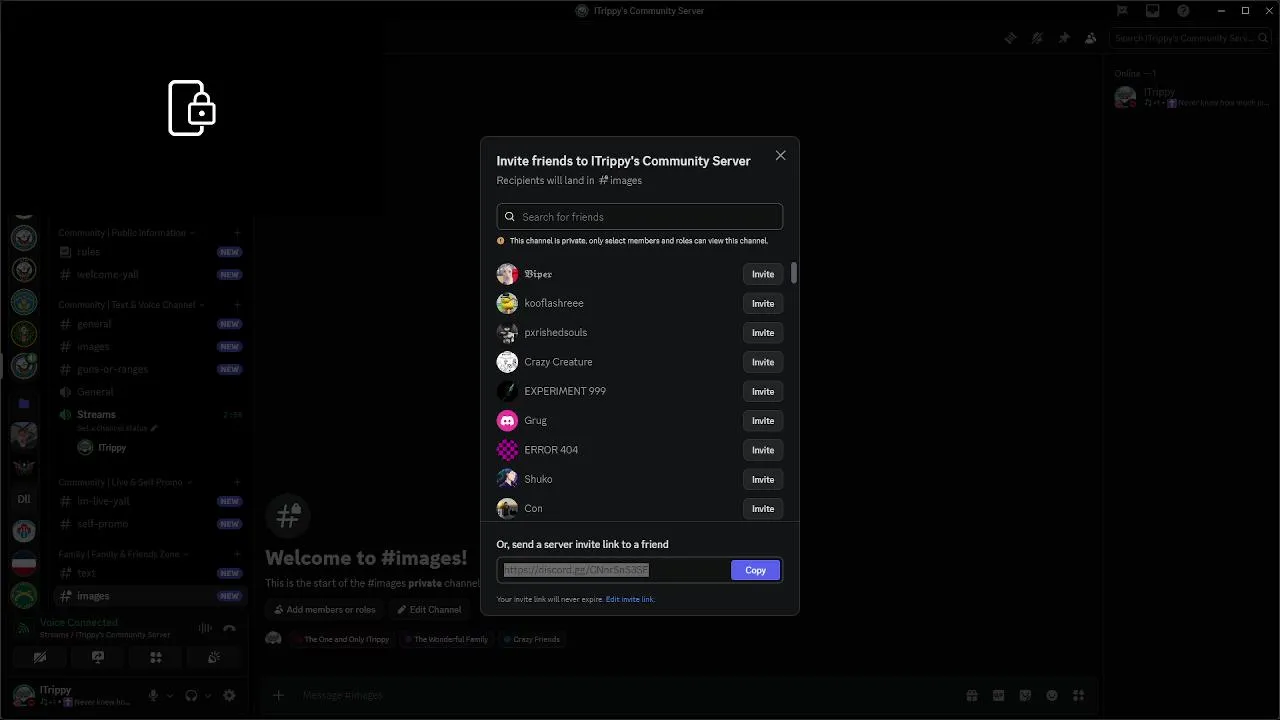The height and width of the screenshot is (720, 1280).
Task: Invite Shuko to the server
Action: 763,479
